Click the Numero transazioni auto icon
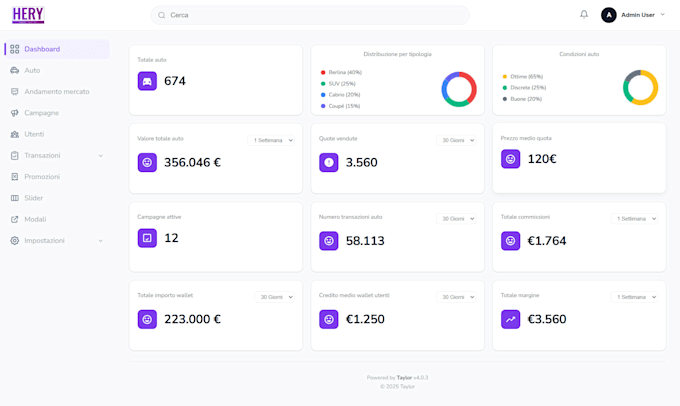 click(329, 241)
